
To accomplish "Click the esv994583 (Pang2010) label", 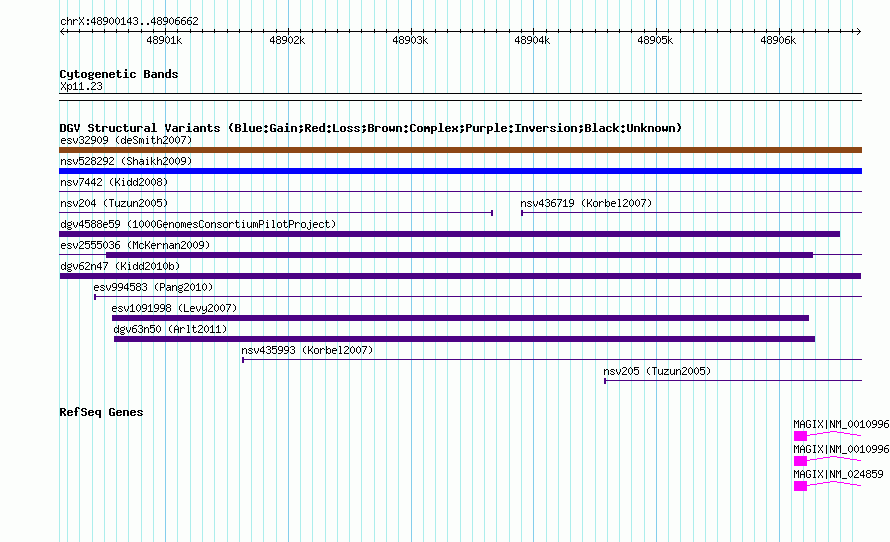I will coord(153,287).
